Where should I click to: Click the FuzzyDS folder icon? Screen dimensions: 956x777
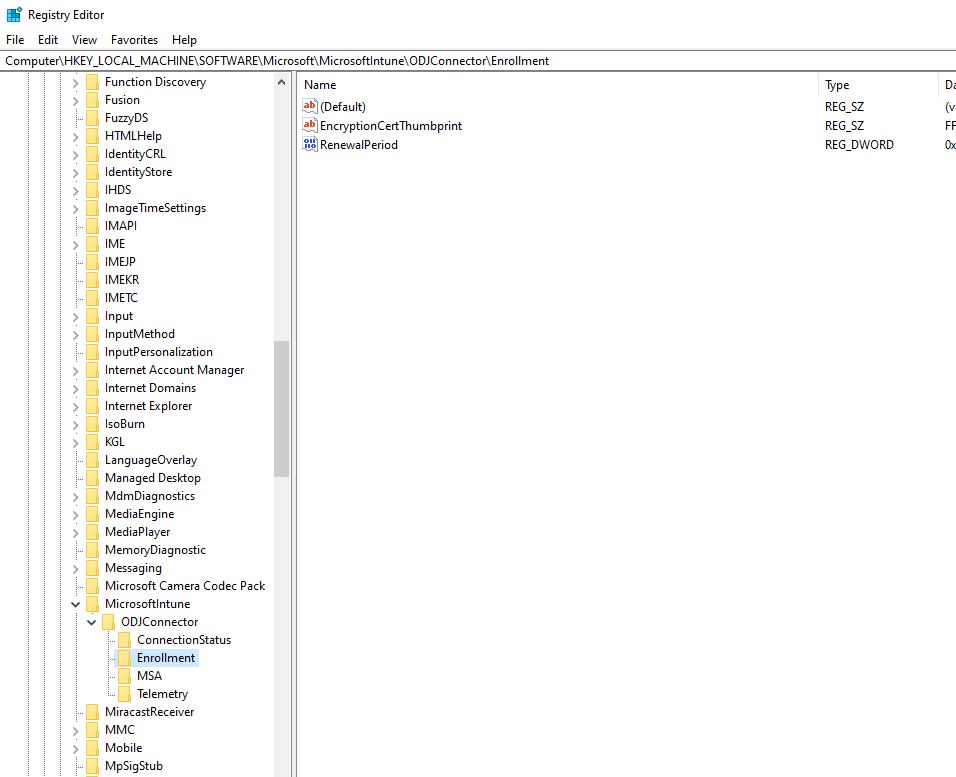pyautogui.click(x=93, y=118)
